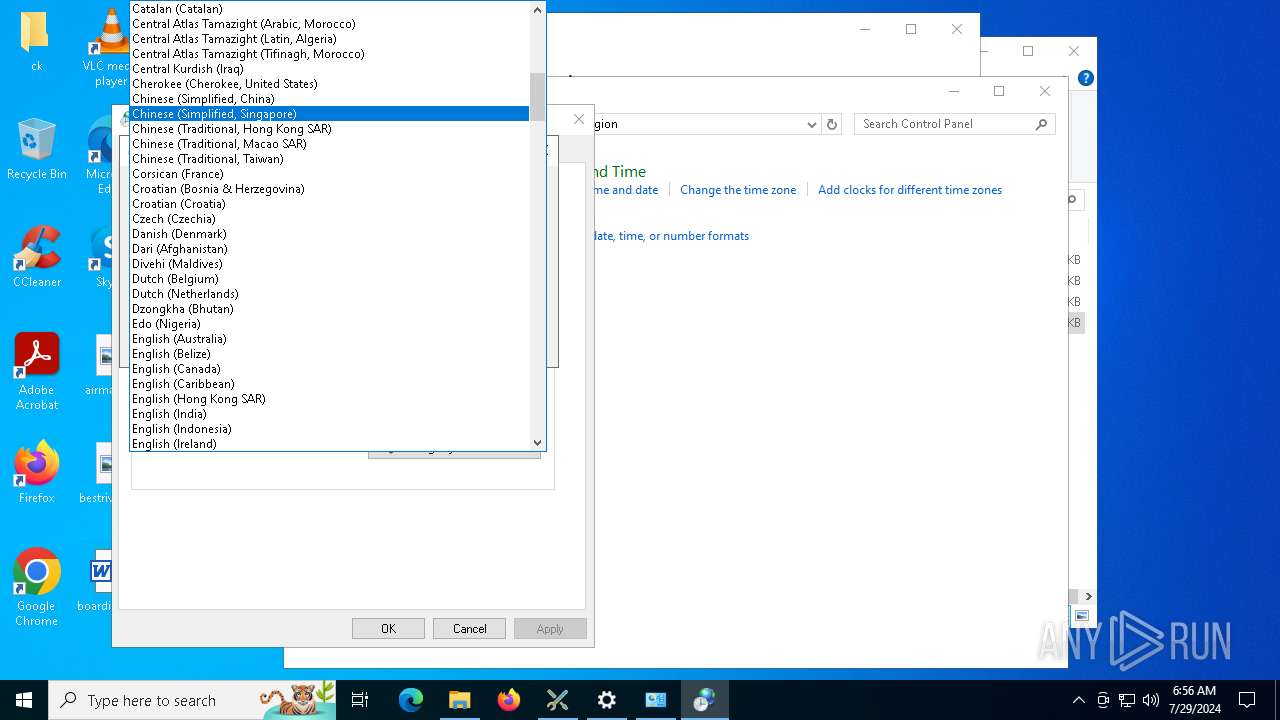
Task: Open CCleaner desktop shortcut
Action: pyautogui.click(x=37, y=257)
